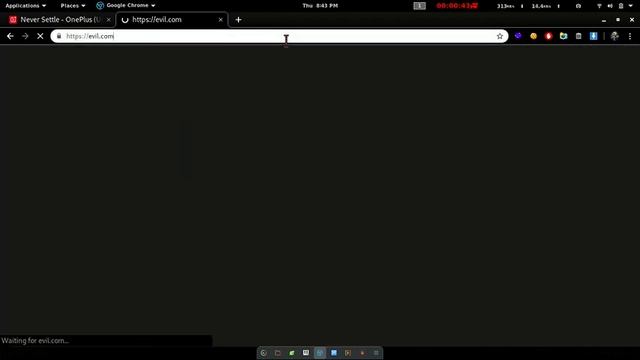Click the padlock icon in address bar

pos(59,36)
